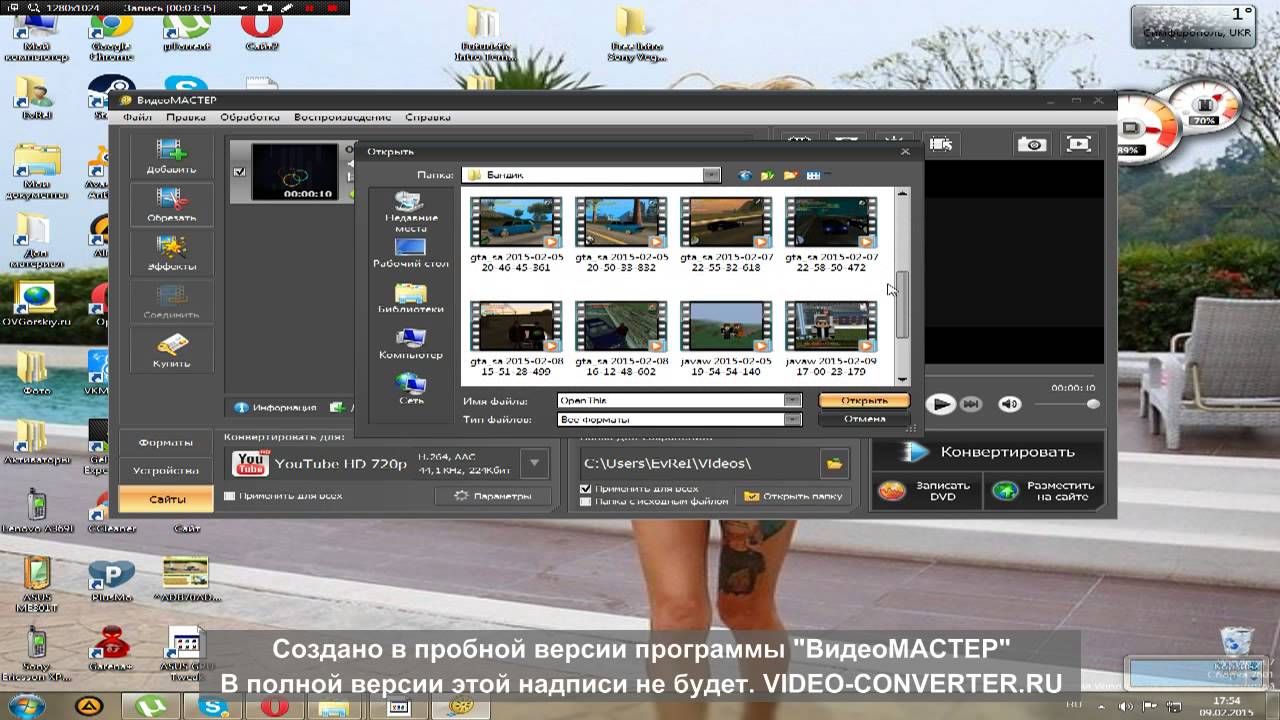Check Применить для всех under format
The image size is (1280, 720).
(x=230, y=495)
